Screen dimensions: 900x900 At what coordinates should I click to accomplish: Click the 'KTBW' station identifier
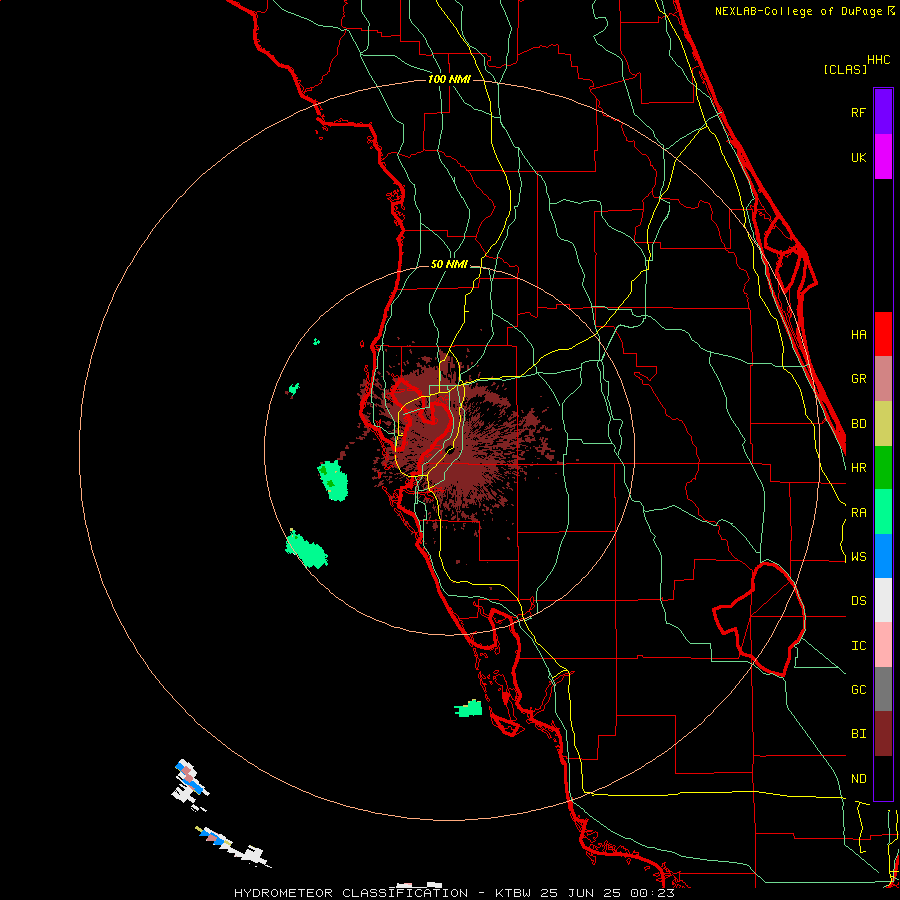[513, 893]
